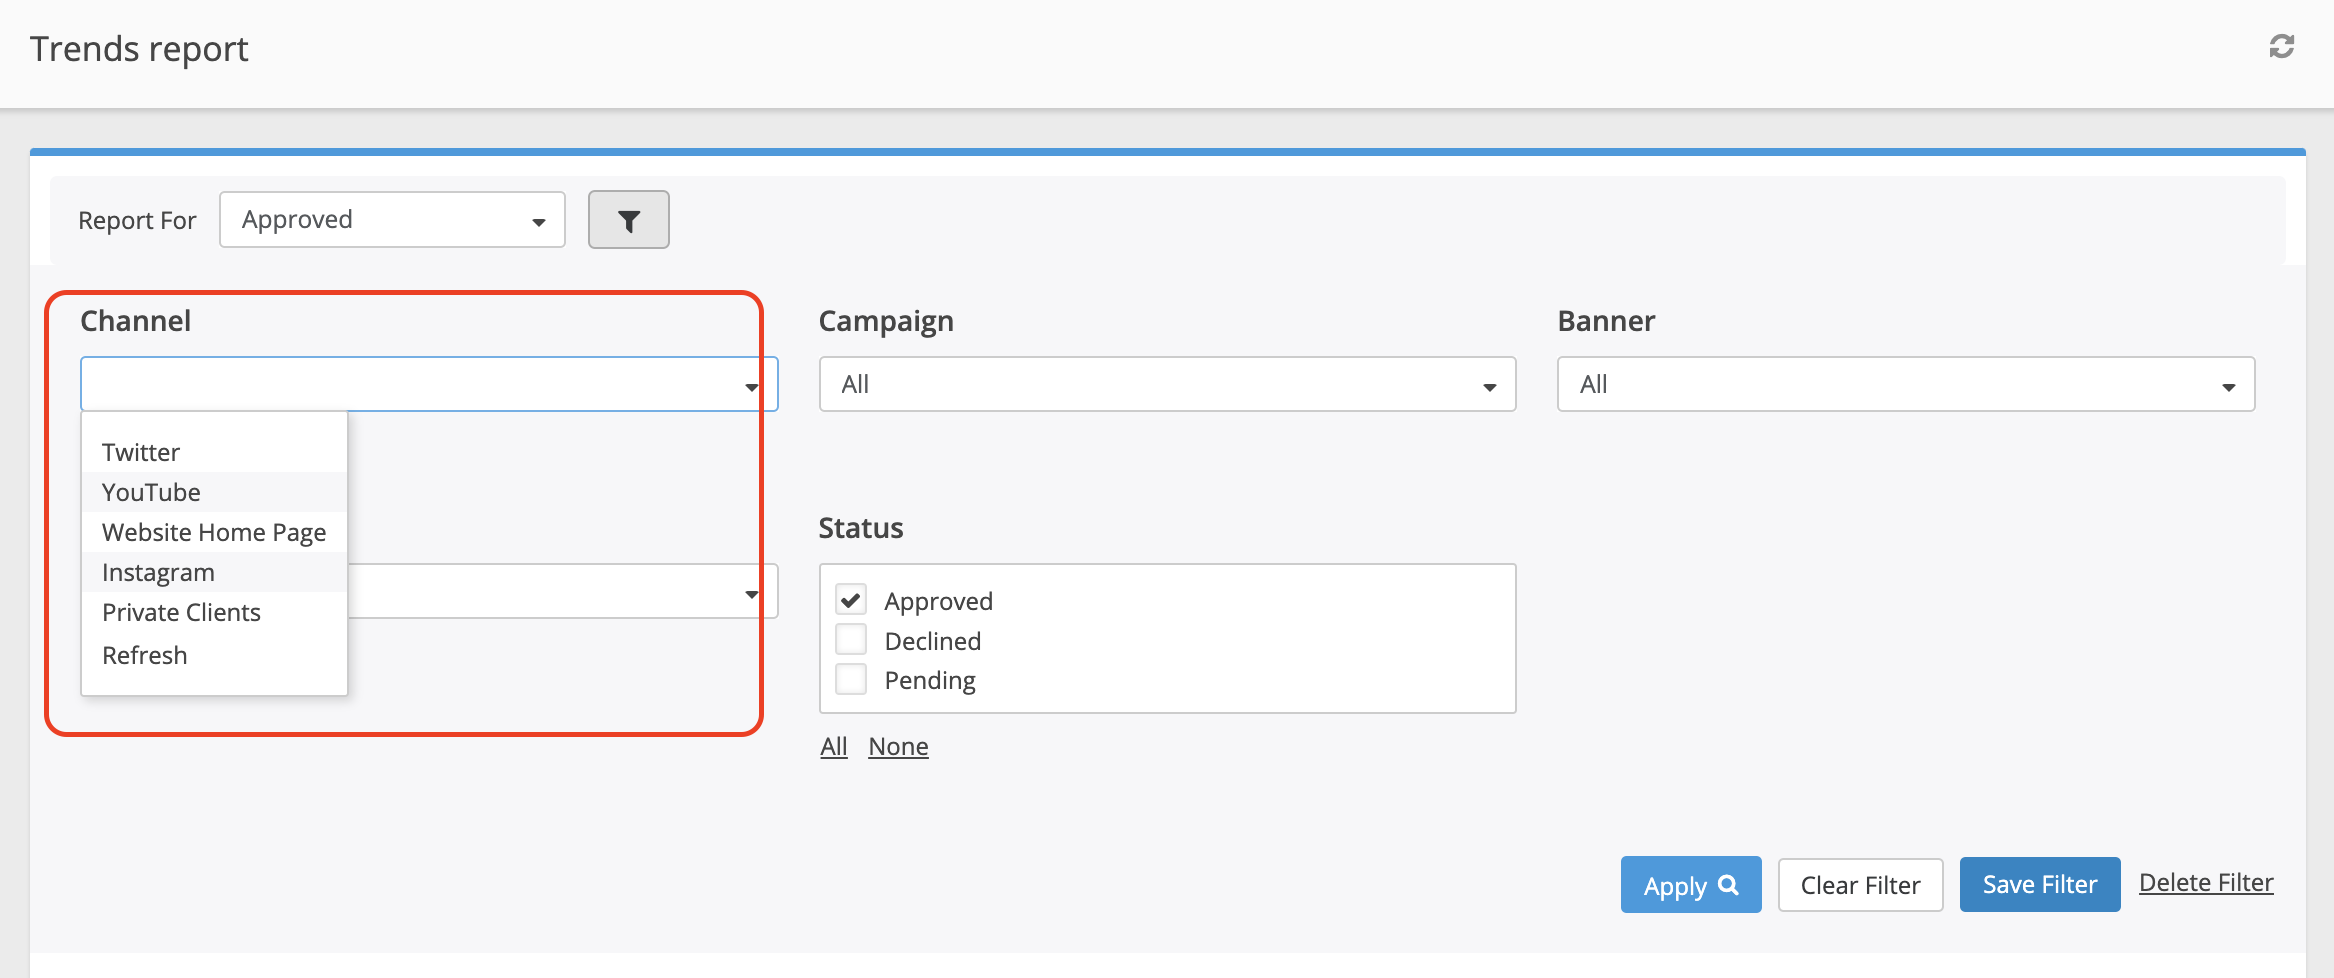Enable the Declined status checkbox

click(x=851, y=640)
